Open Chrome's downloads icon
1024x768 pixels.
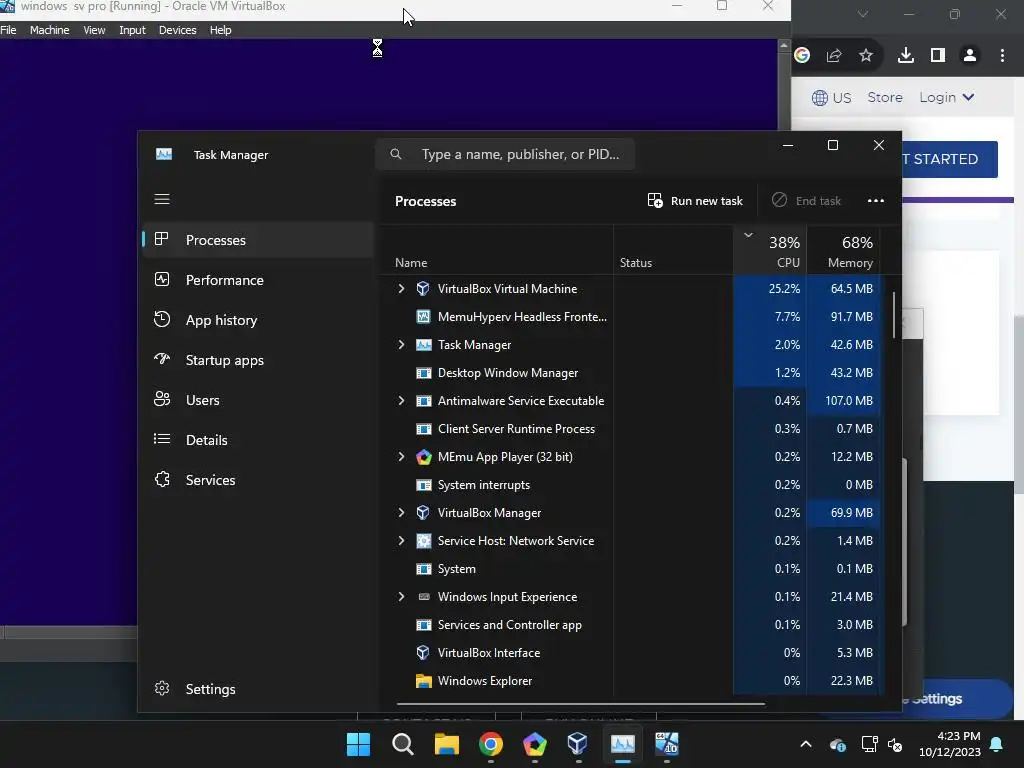point(906,56)
